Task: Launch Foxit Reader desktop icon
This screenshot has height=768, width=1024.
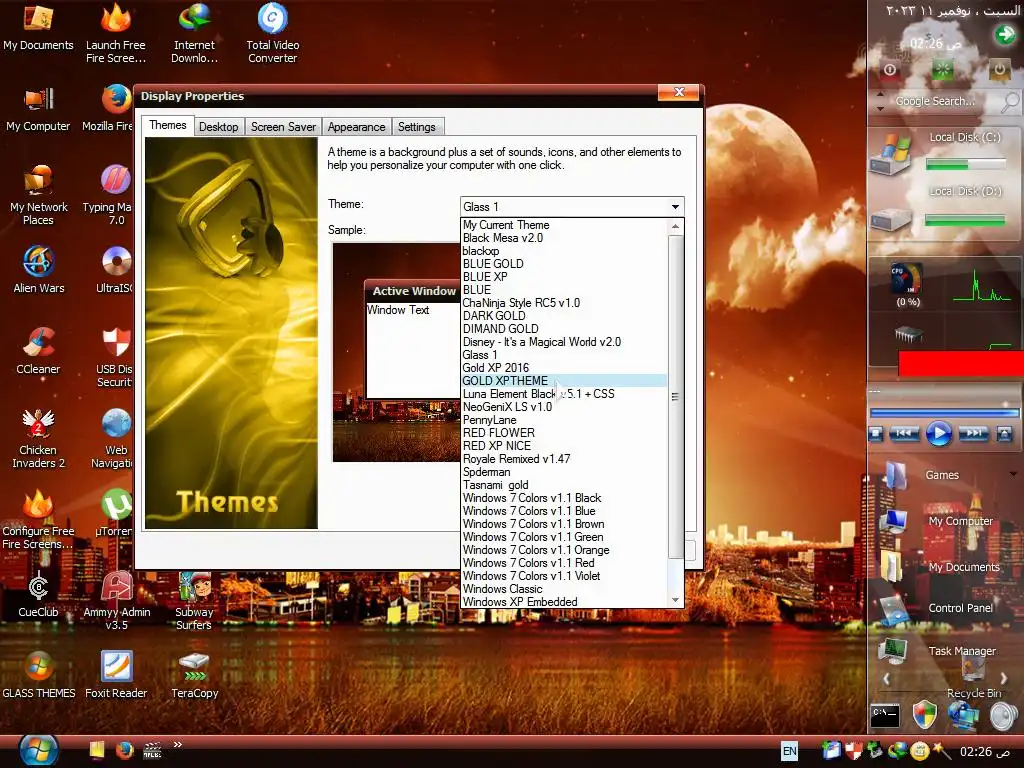Action: [x=116, y=675]
